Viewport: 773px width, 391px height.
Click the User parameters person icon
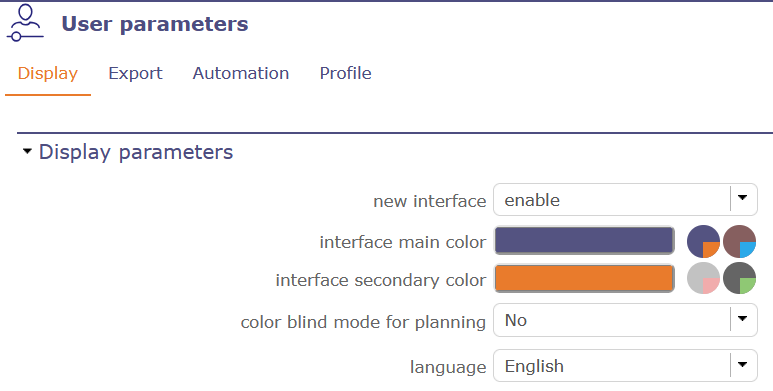(x=25, y=23)
